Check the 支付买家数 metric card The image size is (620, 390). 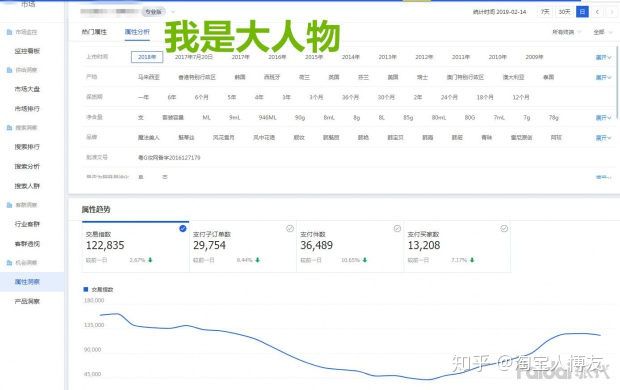504,228
